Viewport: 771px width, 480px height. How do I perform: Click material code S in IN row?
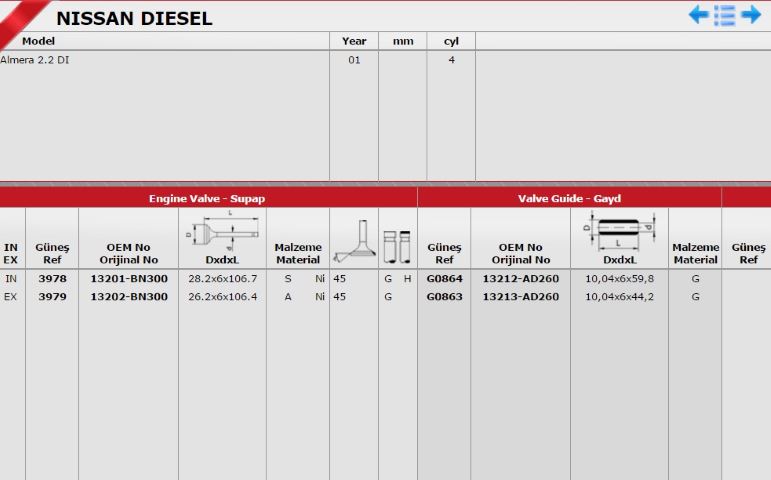tap(288, 278)
